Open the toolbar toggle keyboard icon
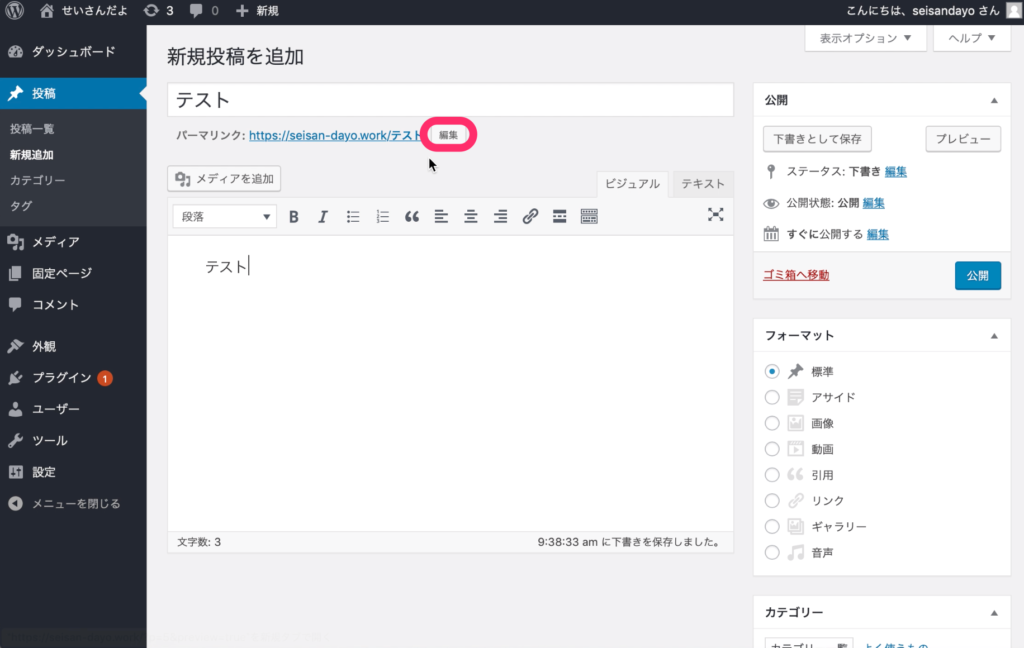 click(x=589, y=216)
